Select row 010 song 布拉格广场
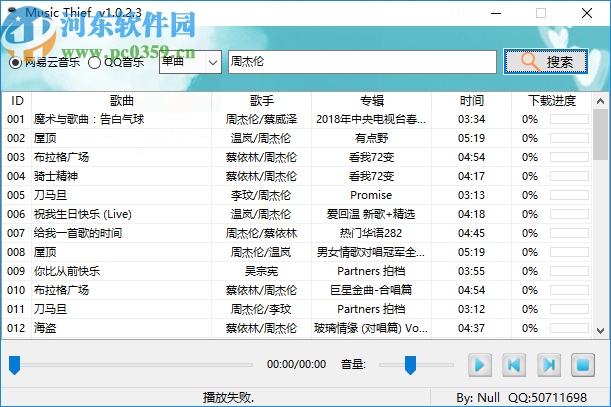This screenshot has width=611, height=407. [x=61, y=290]
